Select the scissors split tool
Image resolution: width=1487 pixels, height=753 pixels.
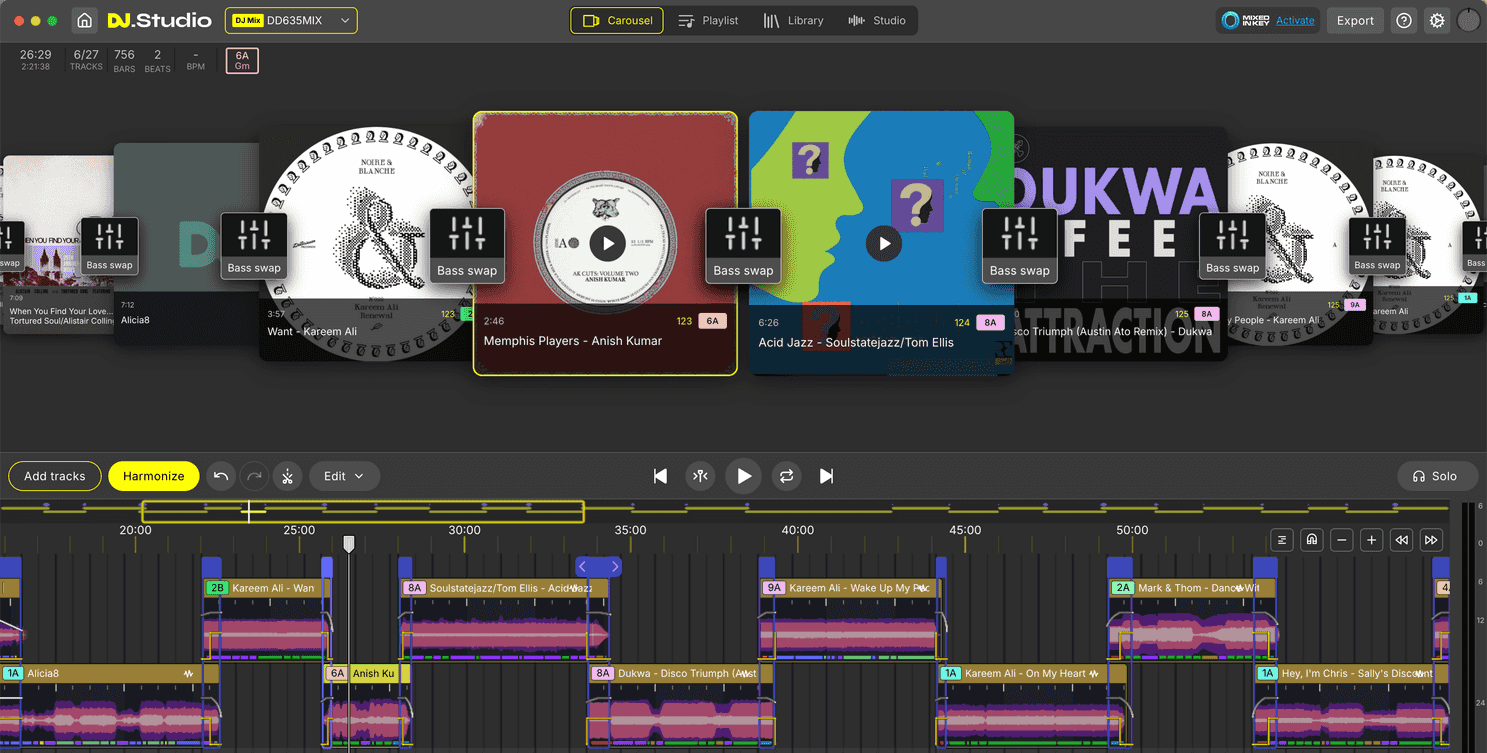coord(288,476)
